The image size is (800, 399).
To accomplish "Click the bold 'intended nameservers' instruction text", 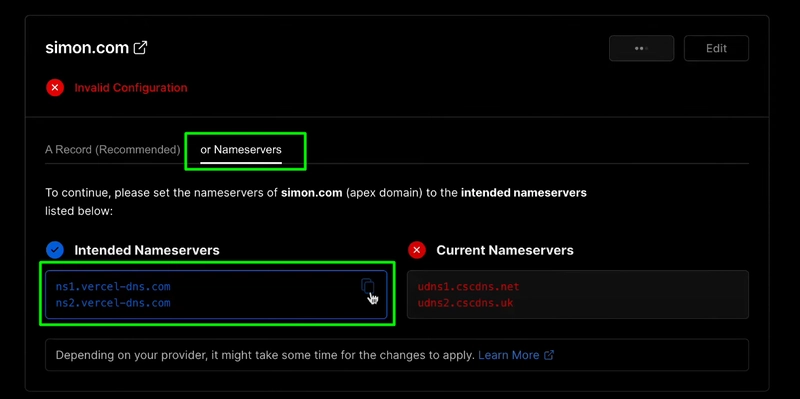I will [x=523, y=193].
